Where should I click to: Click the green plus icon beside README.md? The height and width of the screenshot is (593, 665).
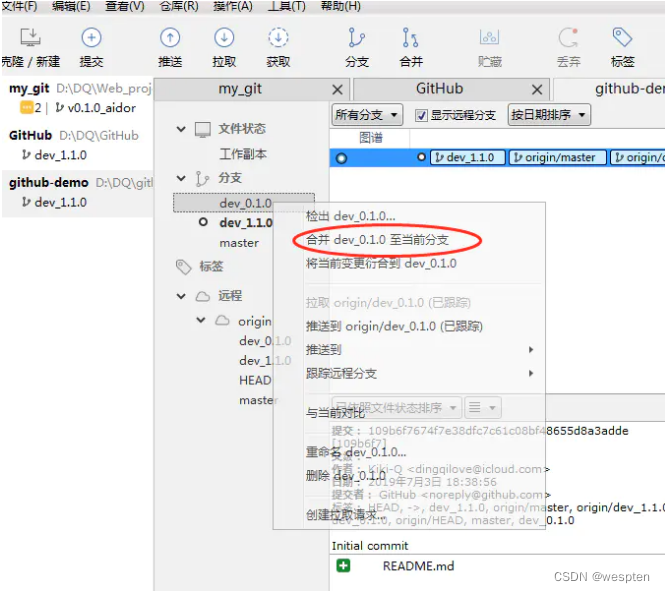coord(343,565)
